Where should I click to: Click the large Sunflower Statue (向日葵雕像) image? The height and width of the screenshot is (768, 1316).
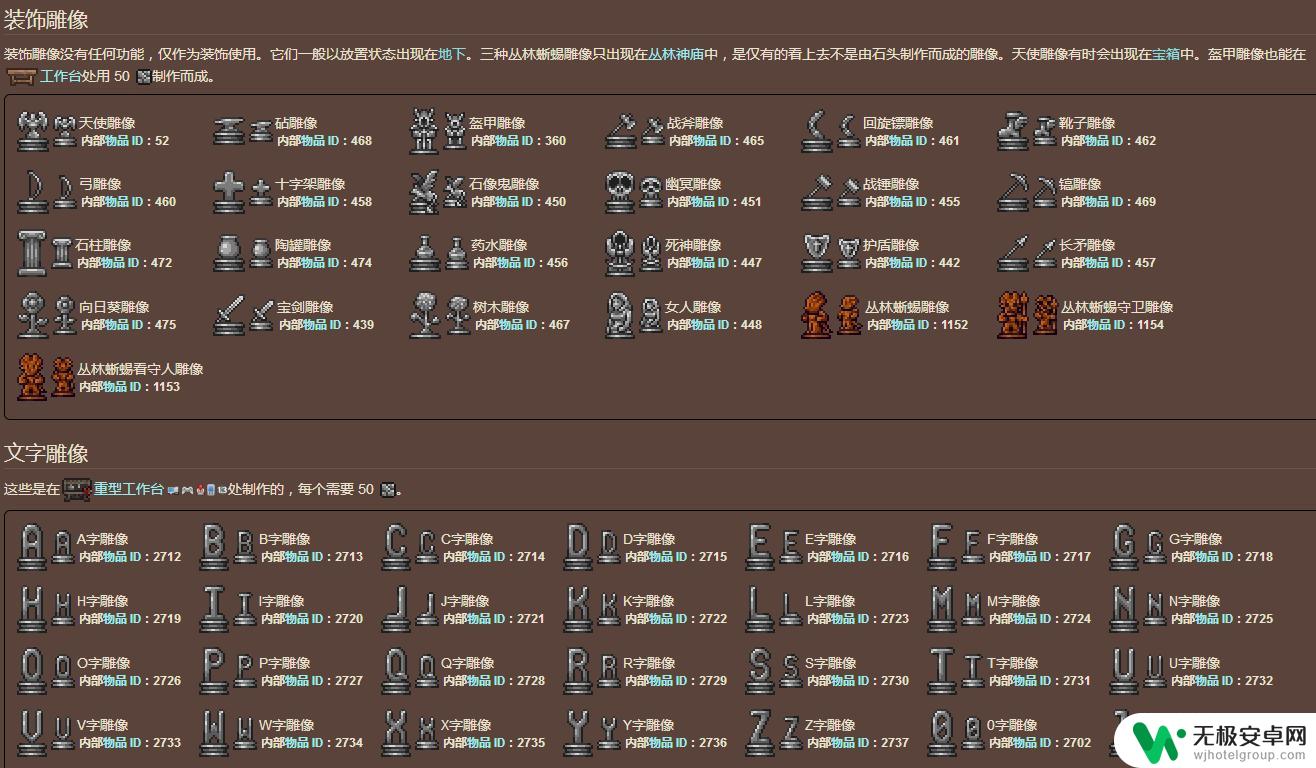point(33,315)
